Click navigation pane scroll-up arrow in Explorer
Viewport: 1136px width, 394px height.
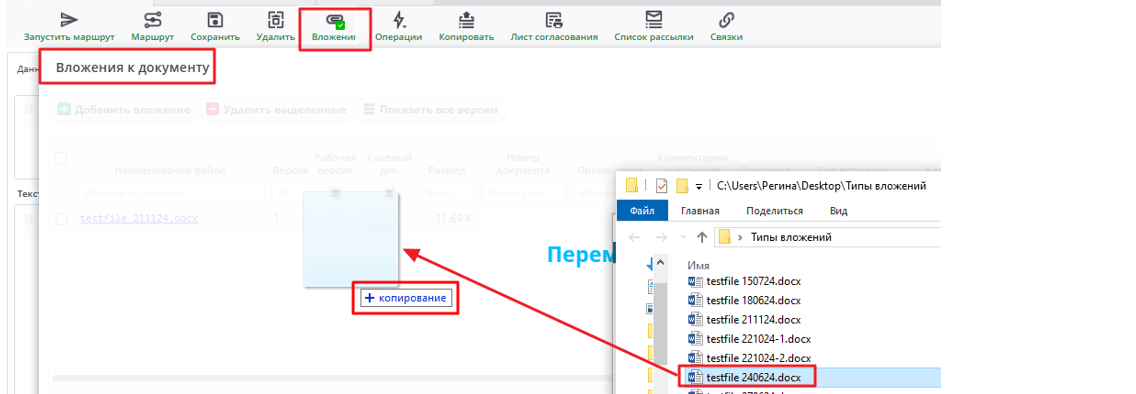pos(661,262)
